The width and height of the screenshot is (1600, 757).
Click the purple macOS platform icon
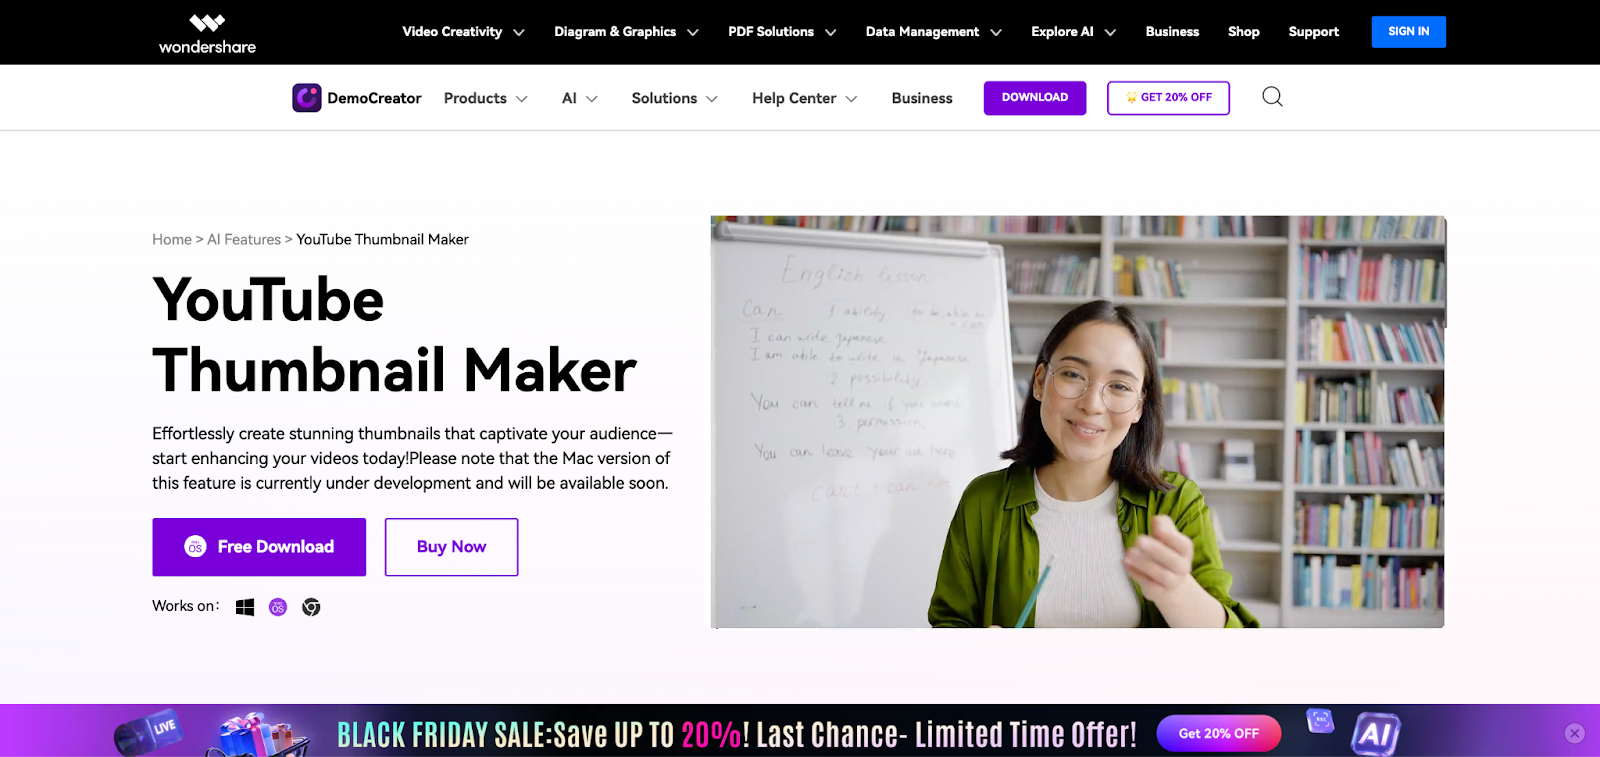pos(278,607)
